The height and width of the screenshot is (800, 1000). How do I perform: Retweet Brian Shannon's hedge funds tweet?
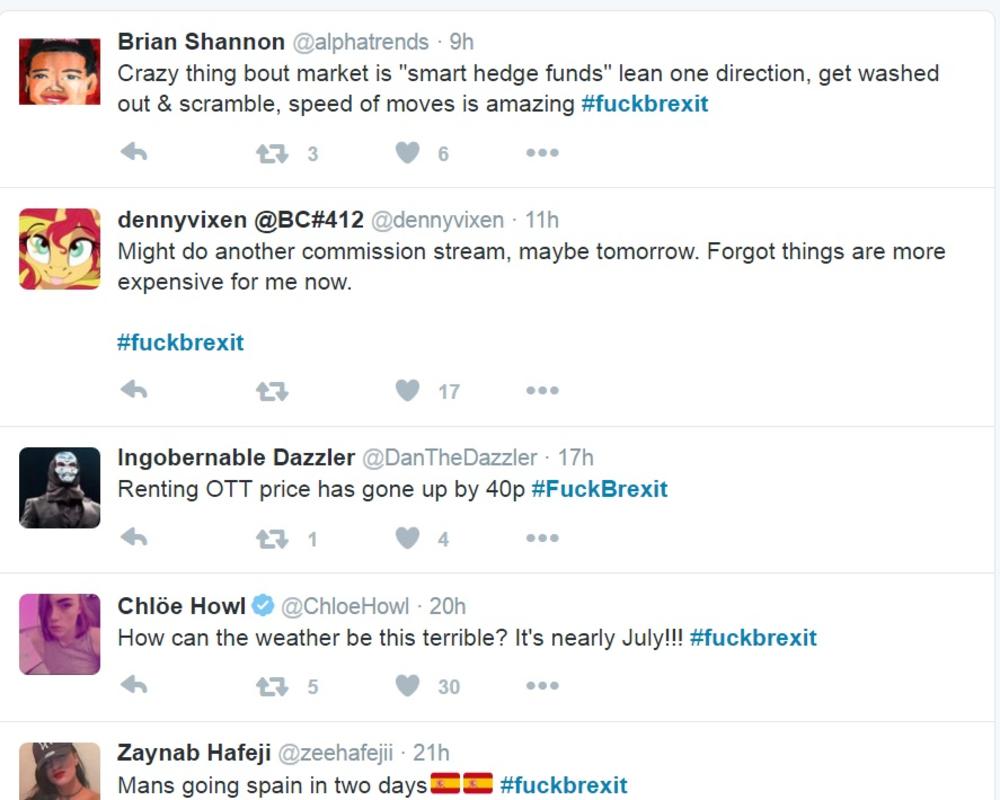point(272,153)
